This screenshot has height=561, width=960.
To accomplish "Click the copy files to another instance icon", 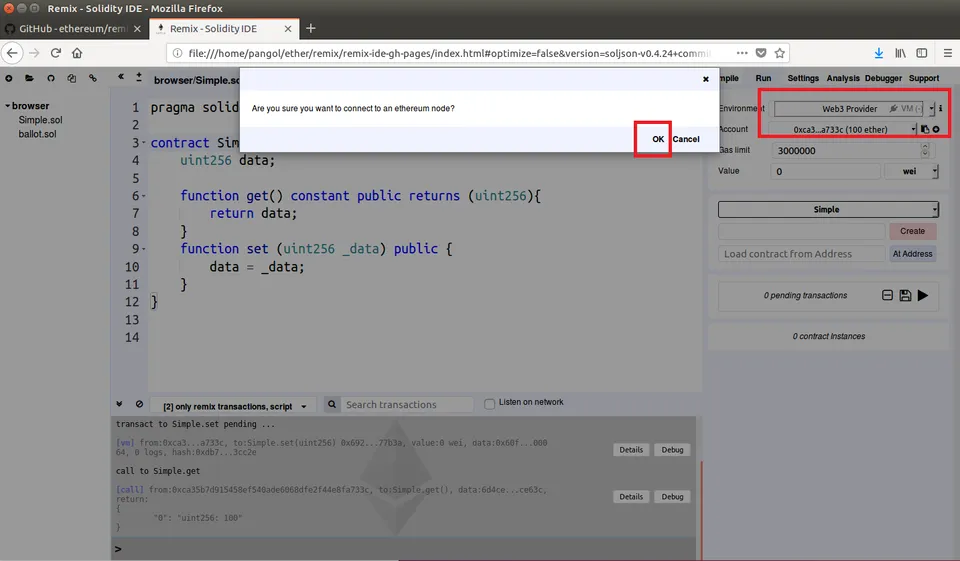I will 72,78.
